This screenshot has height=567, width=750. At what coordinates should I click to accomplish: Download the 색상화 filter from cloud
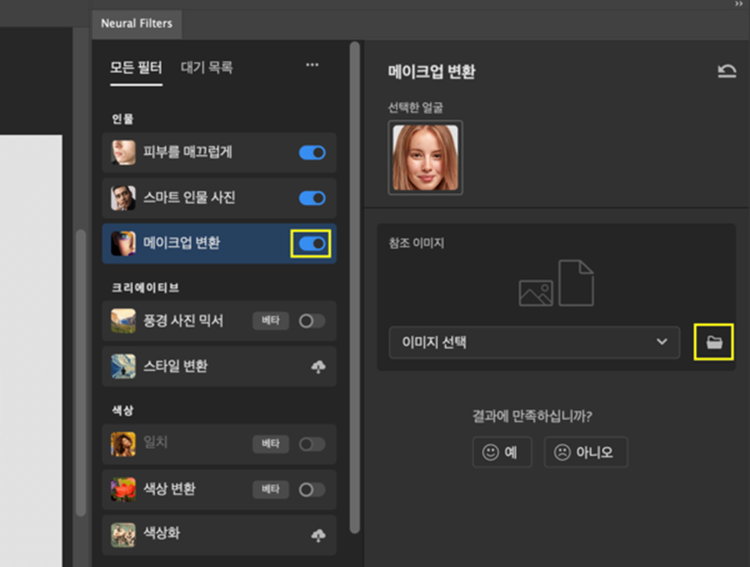tap(318, 535)
